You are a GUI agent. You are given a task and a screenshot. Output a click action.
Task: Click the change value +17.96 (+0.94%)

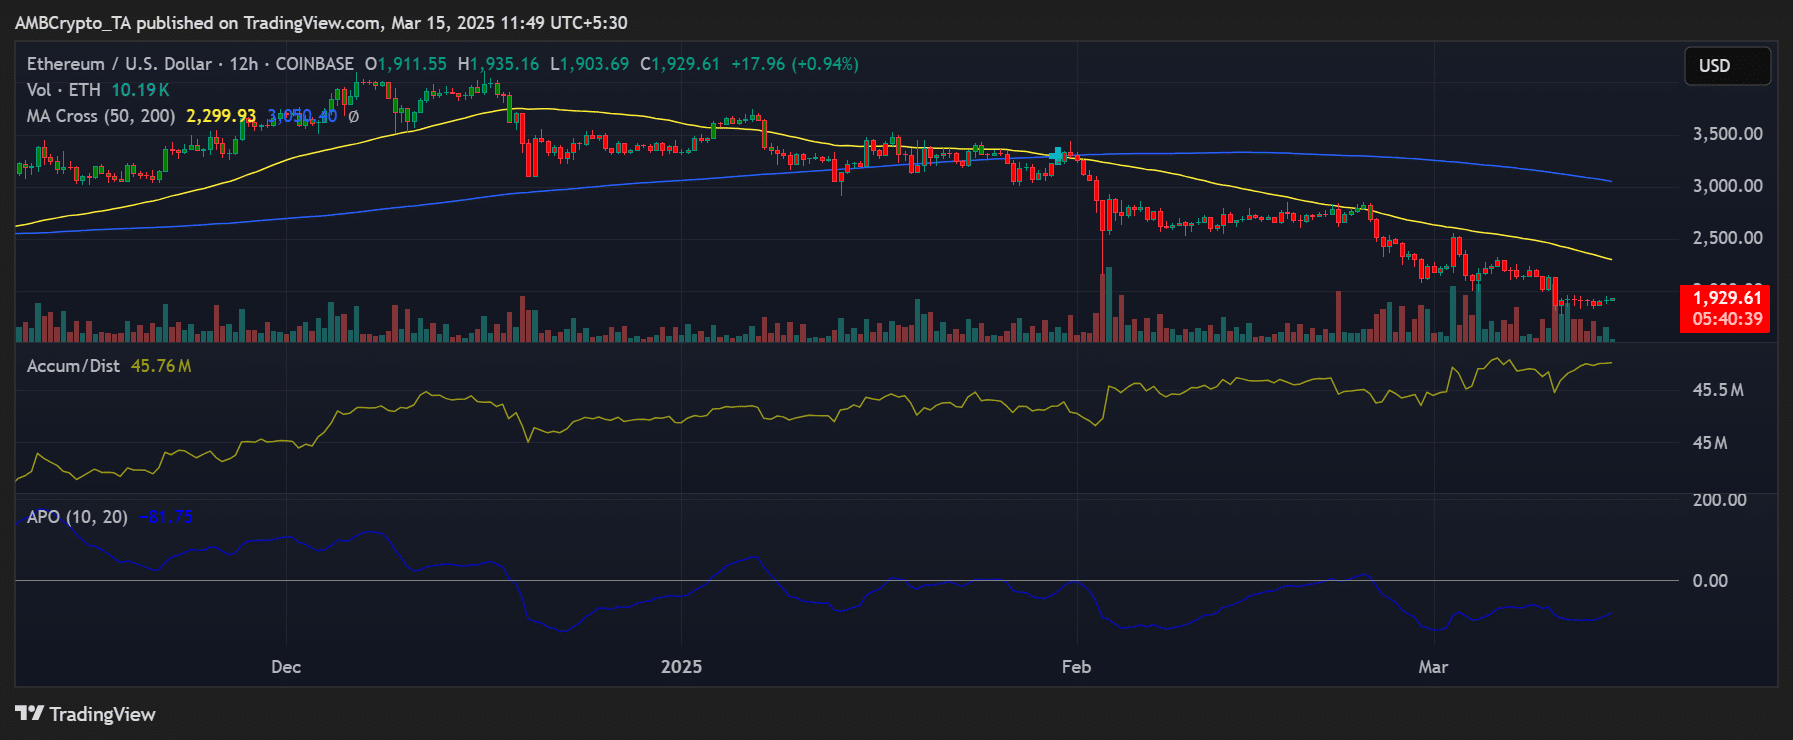tap(795, 64)
